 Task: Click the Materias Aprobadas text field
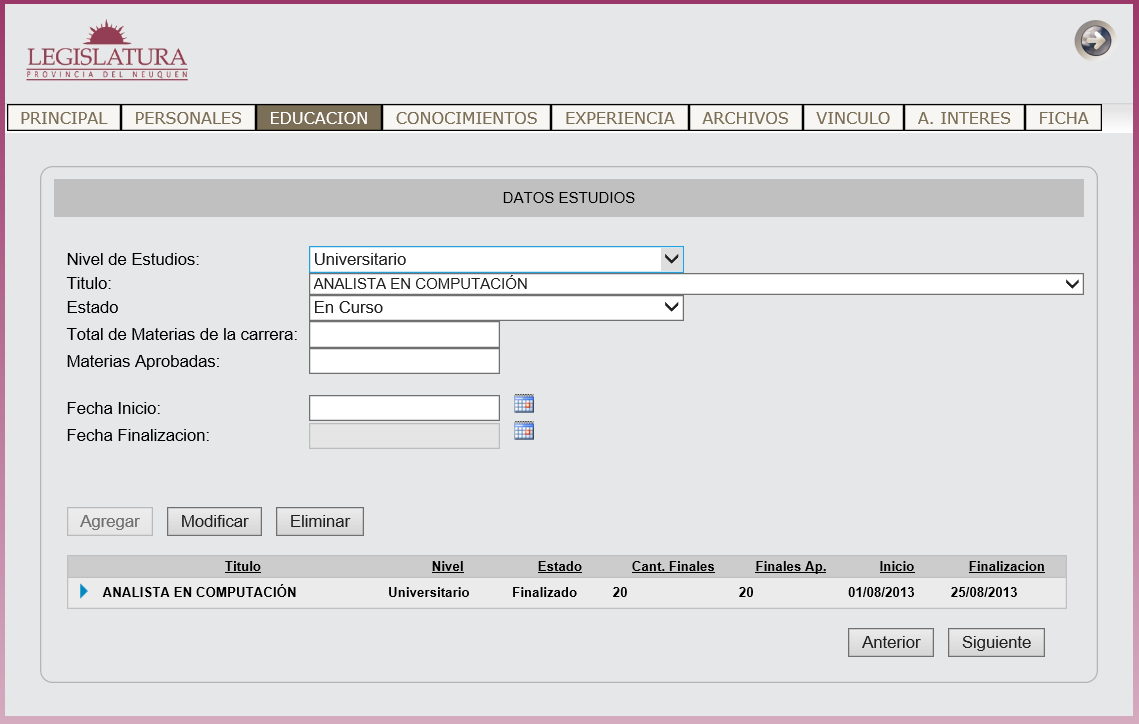[404, 361]
